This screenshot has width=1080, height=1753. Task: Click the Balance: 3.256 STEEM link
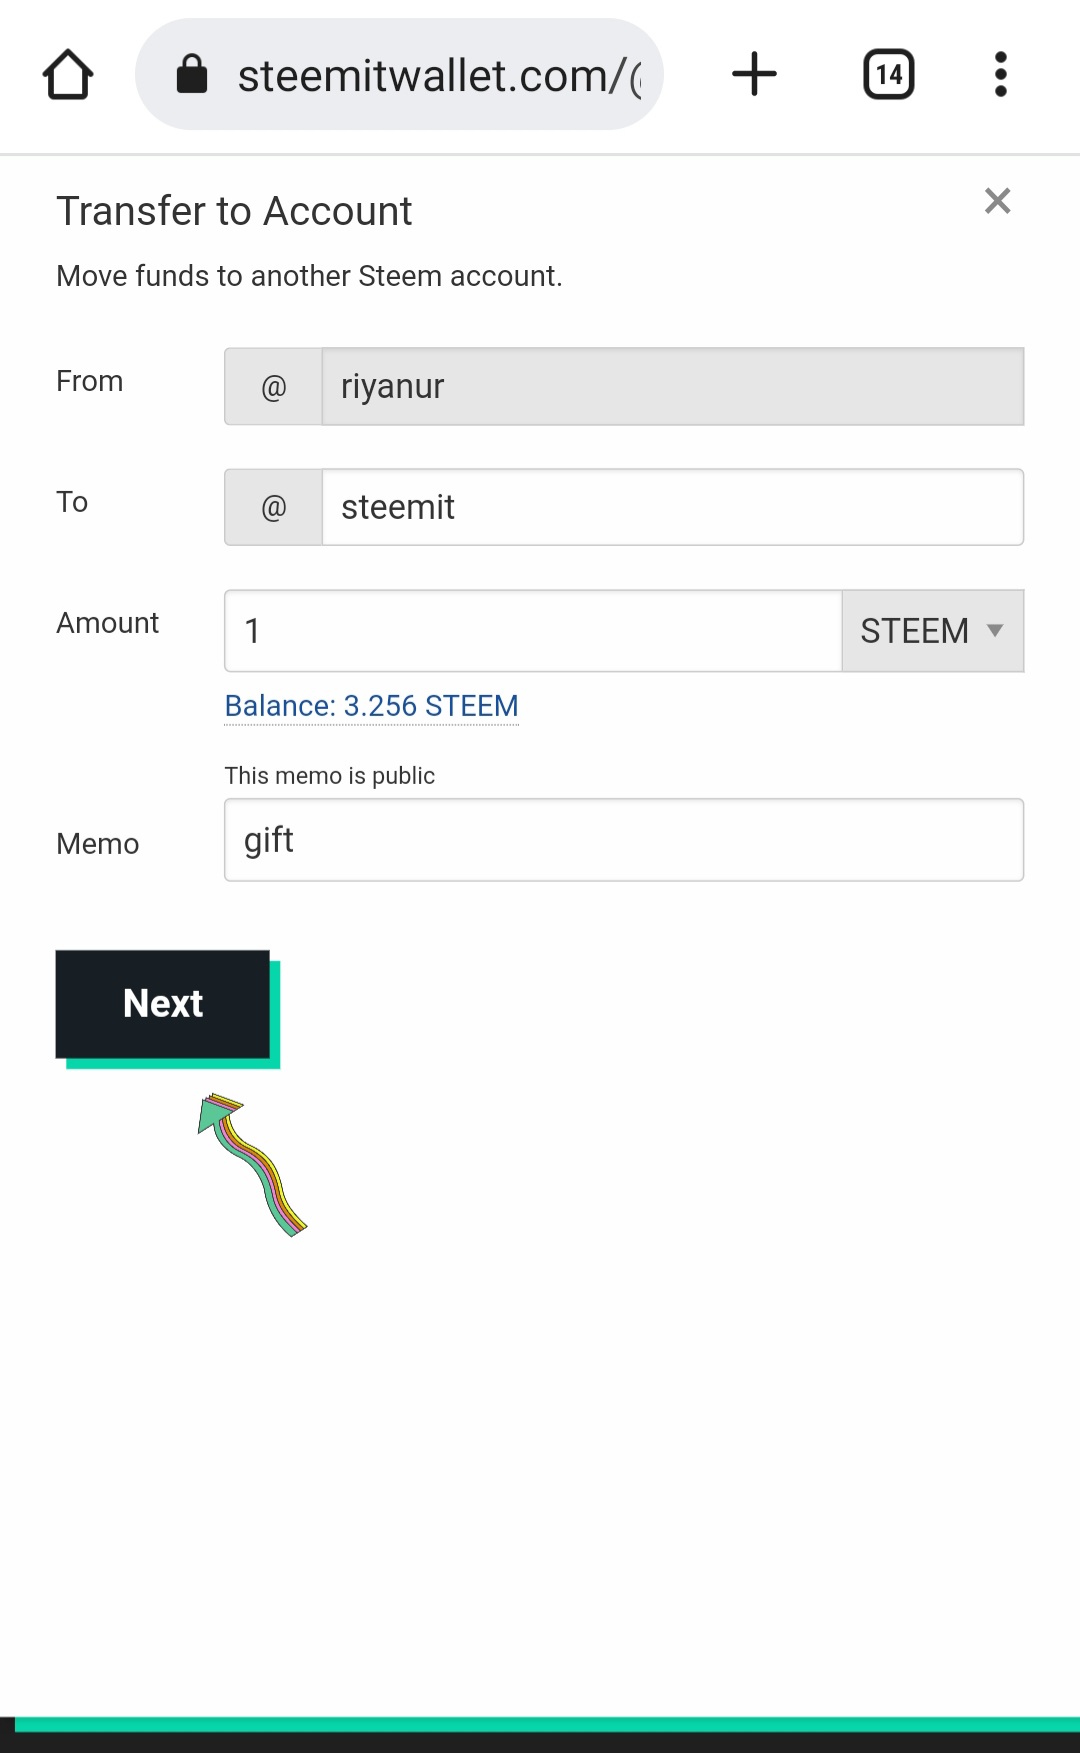point(371,706)
